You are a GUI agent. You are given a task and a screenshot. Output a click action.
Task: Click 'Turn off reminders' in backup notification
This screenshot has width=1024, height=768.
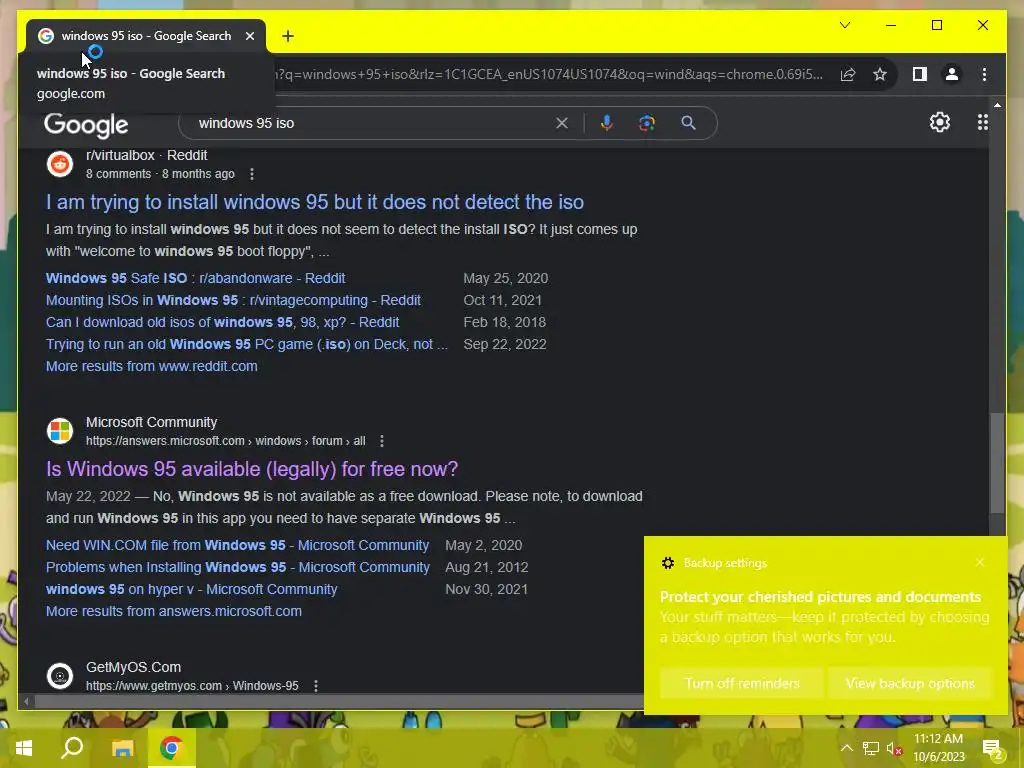coord(742,683)
